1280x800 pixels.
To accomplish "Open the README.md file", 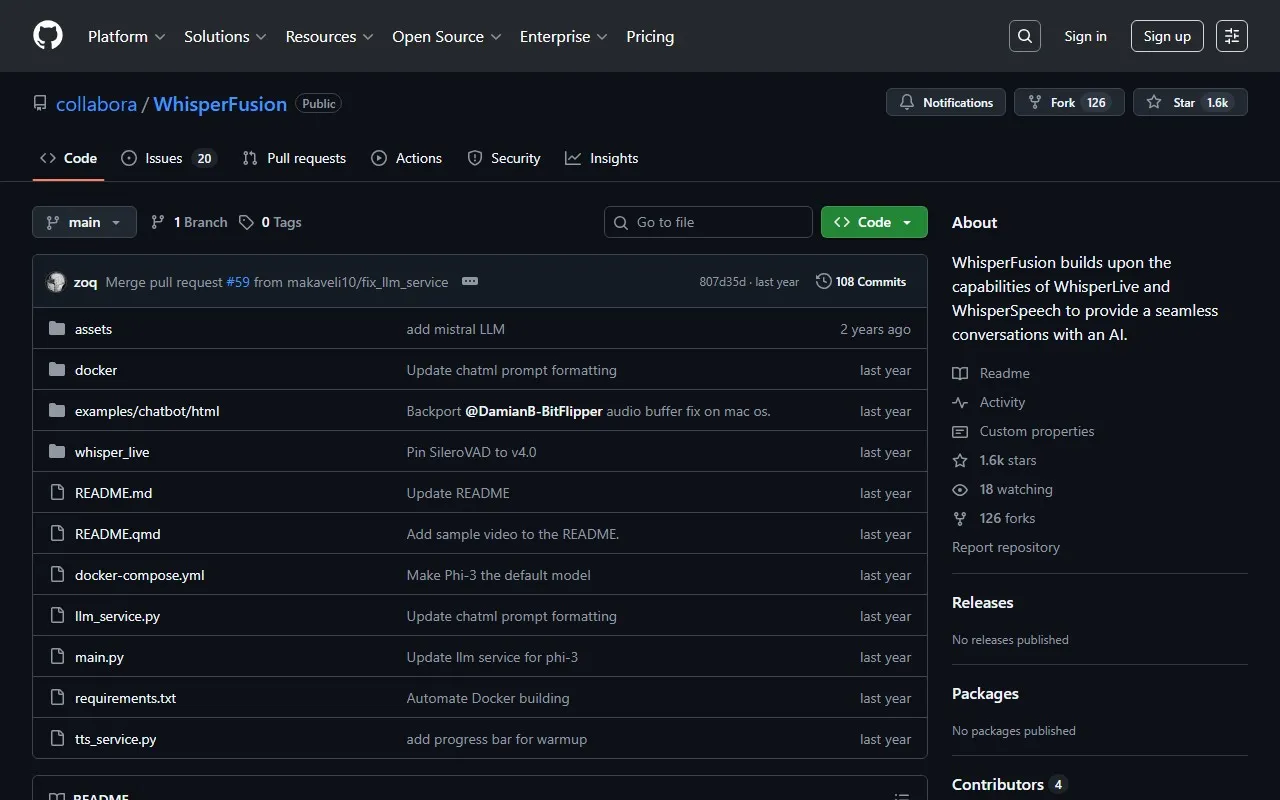I will (x=113, y=493).
